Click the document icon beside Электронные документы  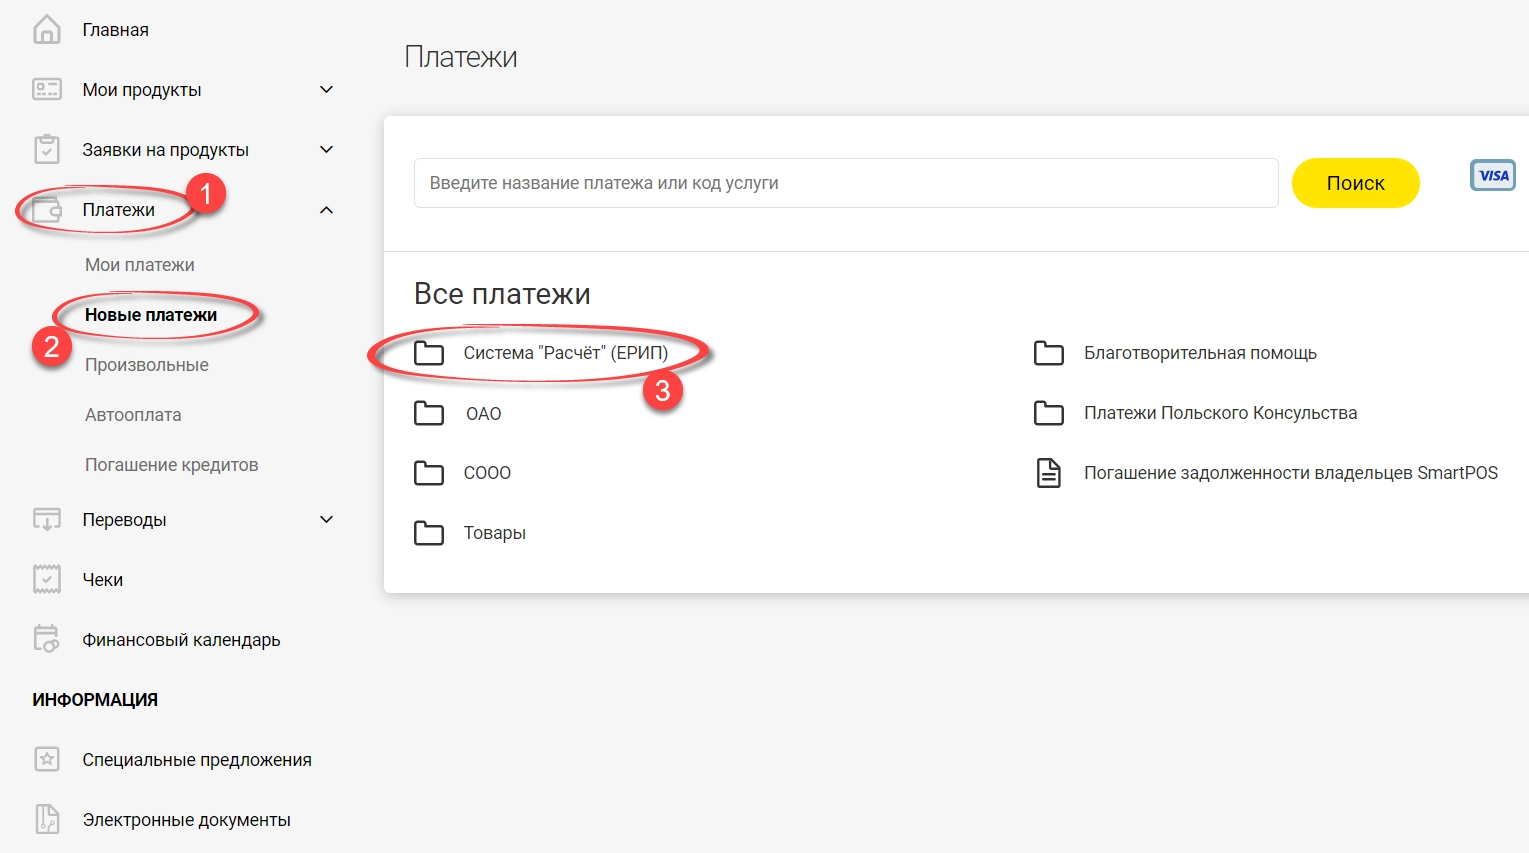pyautogui.click(x=47, y=820)
